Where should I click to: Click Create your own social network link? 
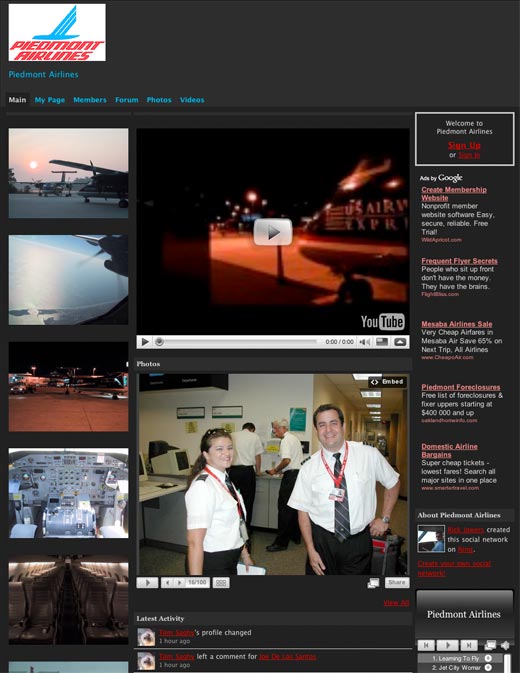coord(454,568)
